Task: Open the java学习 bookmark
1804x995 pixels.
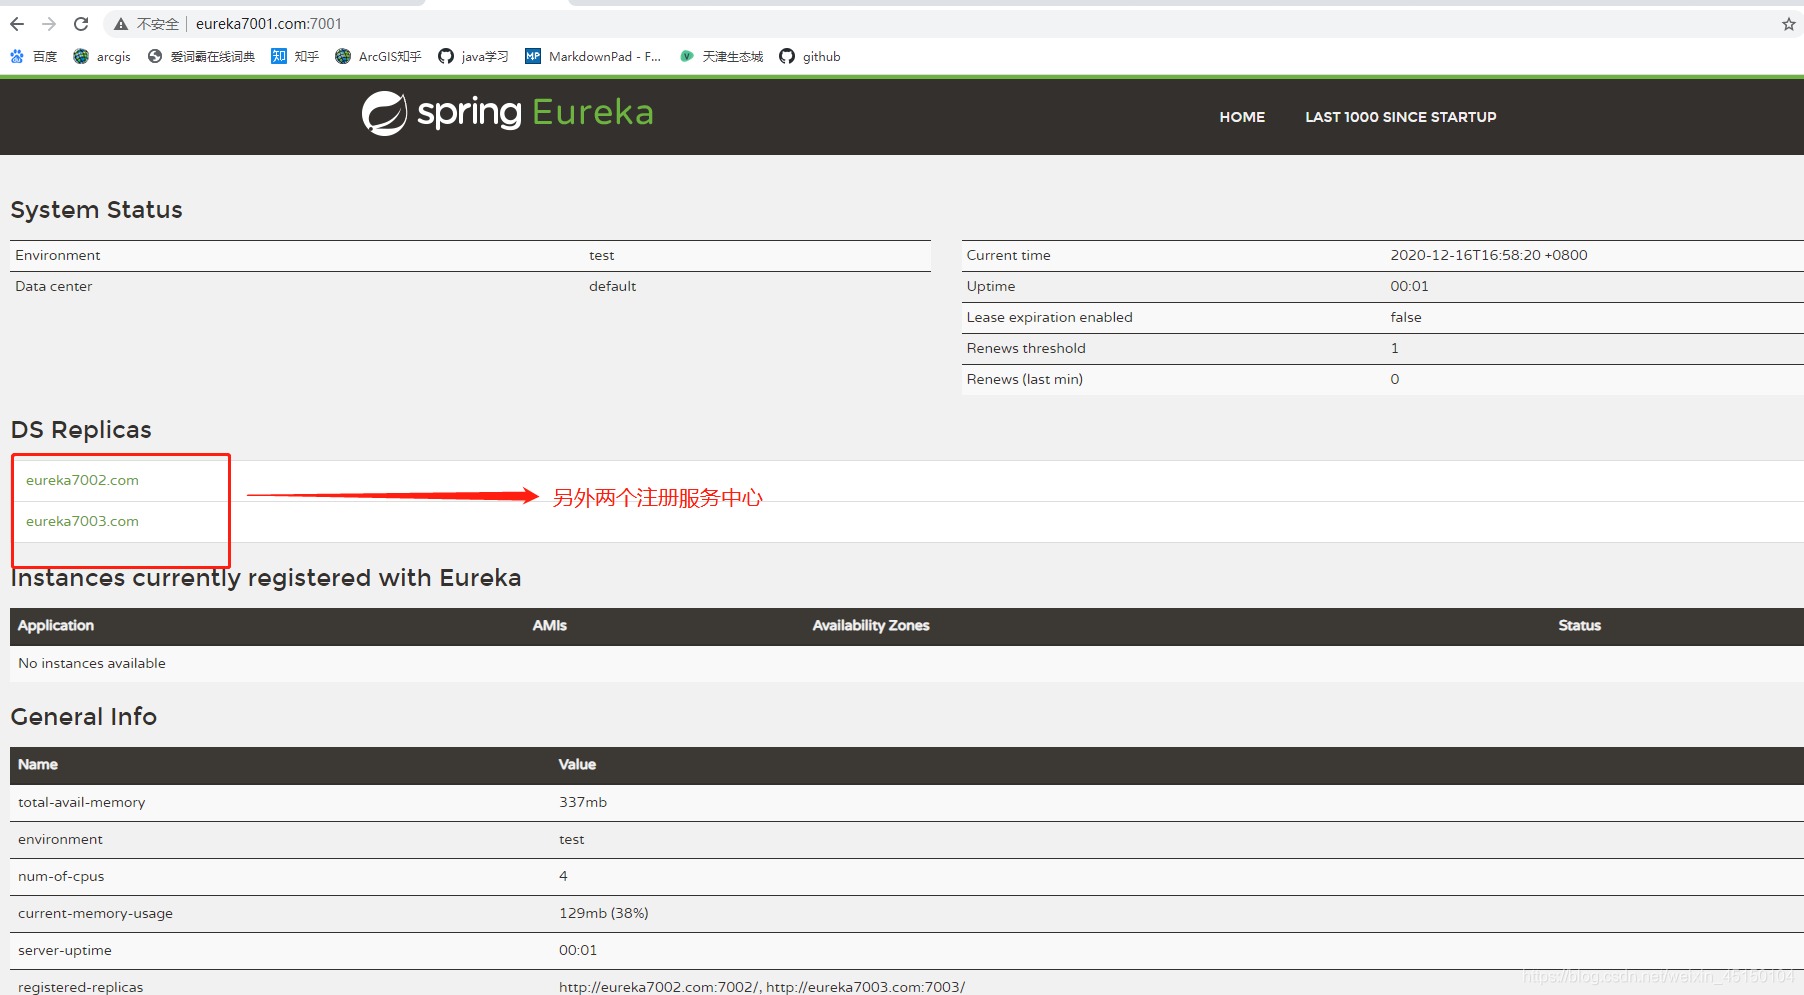Action: click(x=473, y=57)
